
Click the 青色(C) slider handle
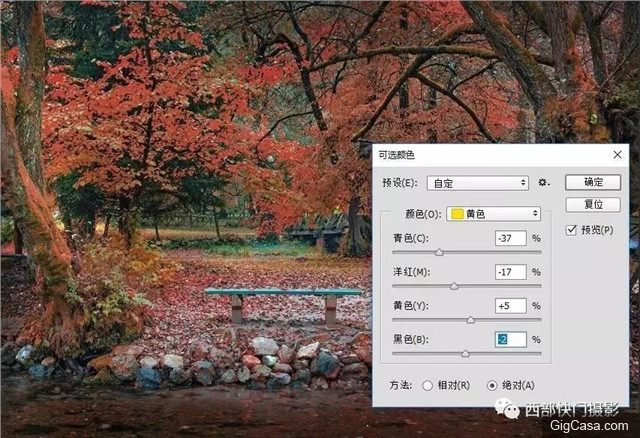pos(439,253)
